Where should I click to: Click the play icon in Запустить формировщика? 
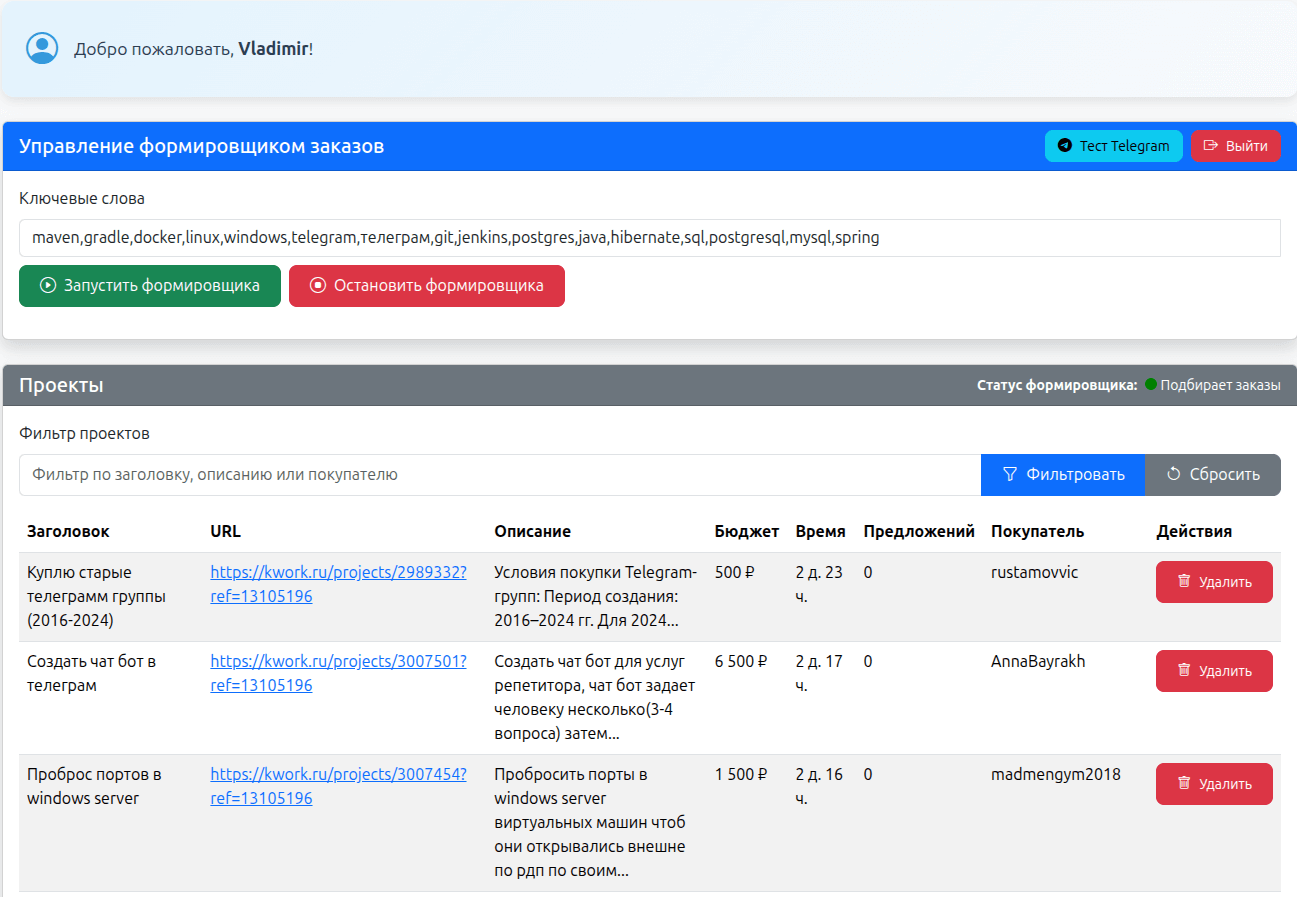click(47, 286)
